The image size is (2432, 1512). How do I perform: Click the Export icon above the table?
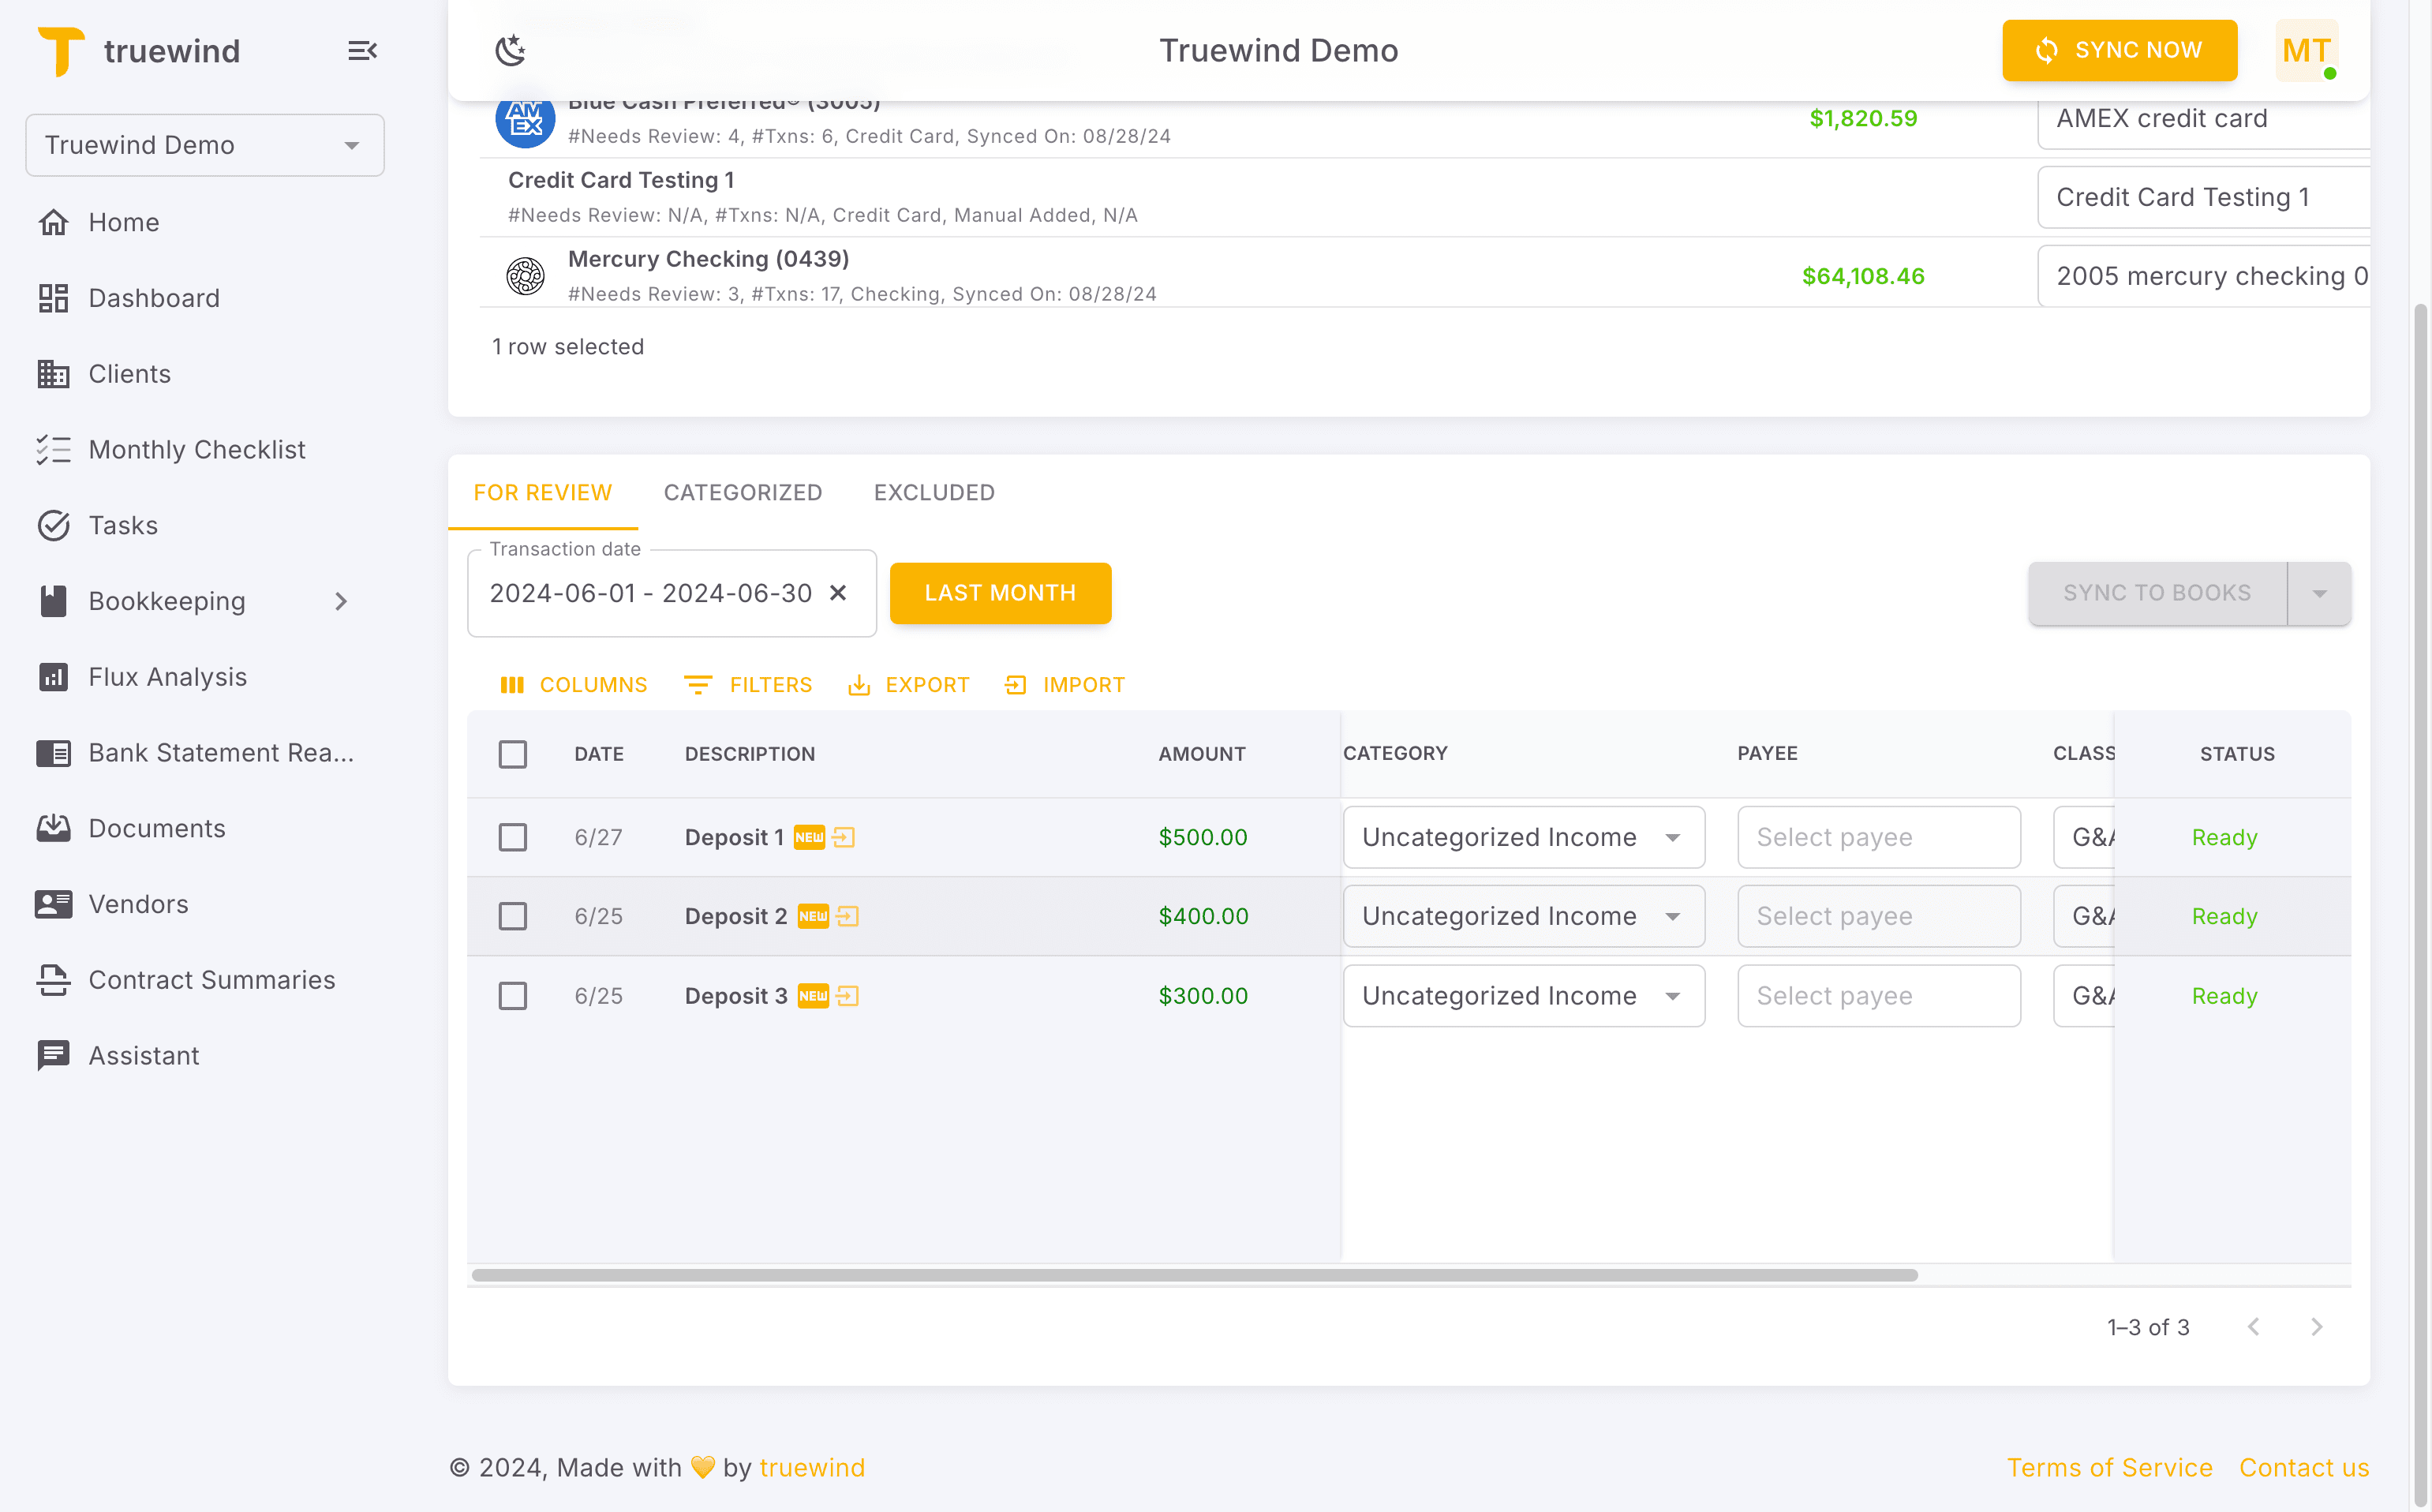click(908, 684)
